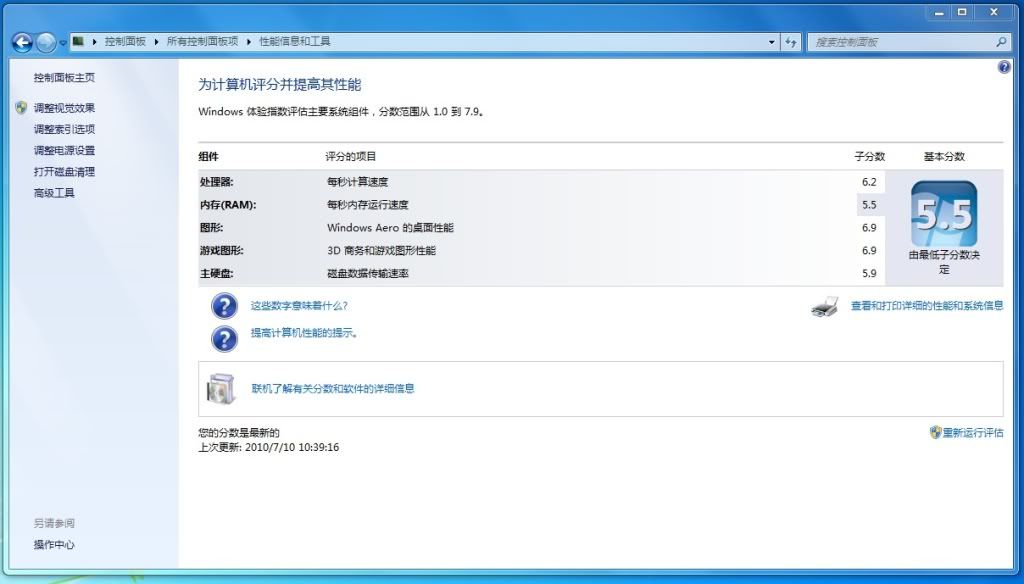Screen dimensions: 1024x584
Task: Open the recent pages dropdown arrow beside the Forward button
Action: pyautogui.click(x=63, y=43)
